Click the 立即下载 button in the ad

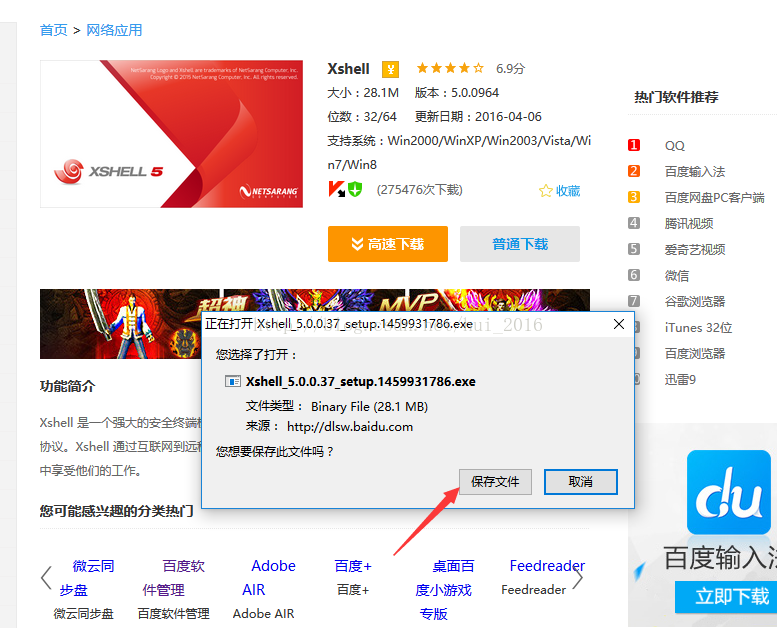[726, 596]
